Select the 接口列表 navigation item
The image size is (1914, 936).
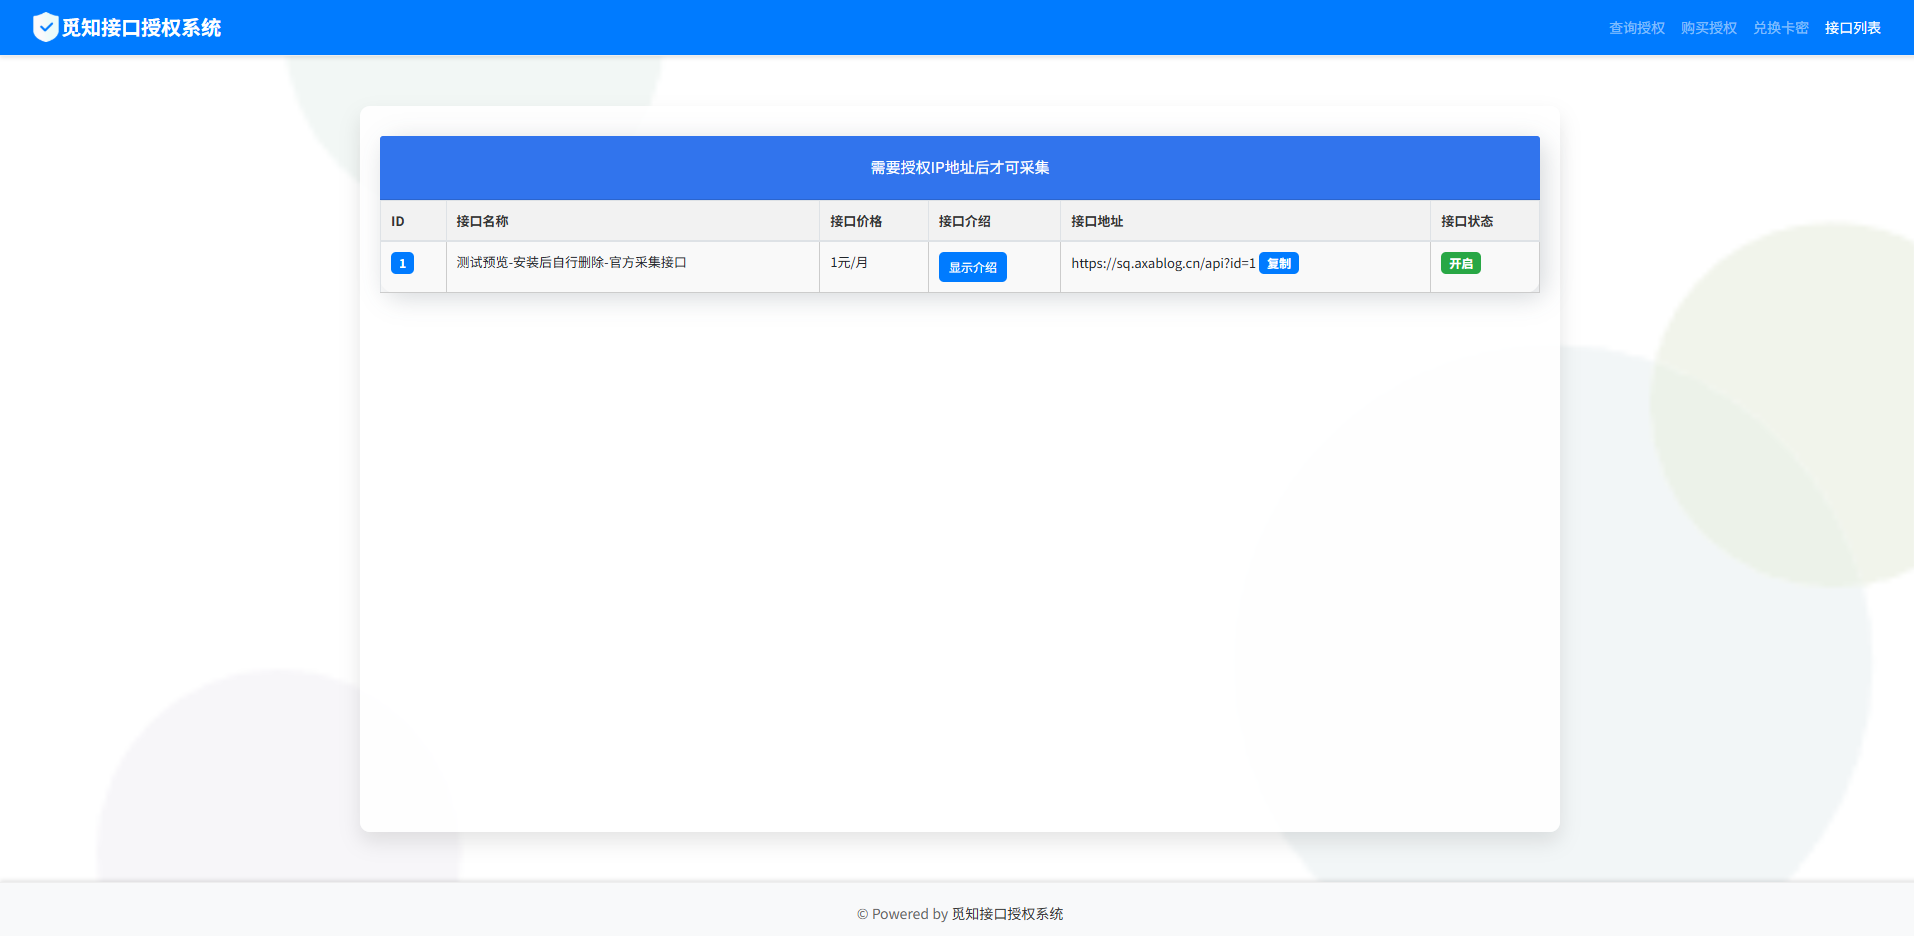1852,28
